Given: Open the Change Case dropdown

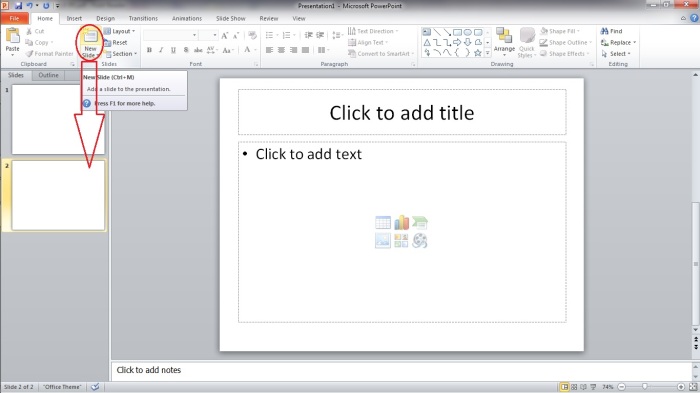Looking at the screenshot, I should click(228, 50).
